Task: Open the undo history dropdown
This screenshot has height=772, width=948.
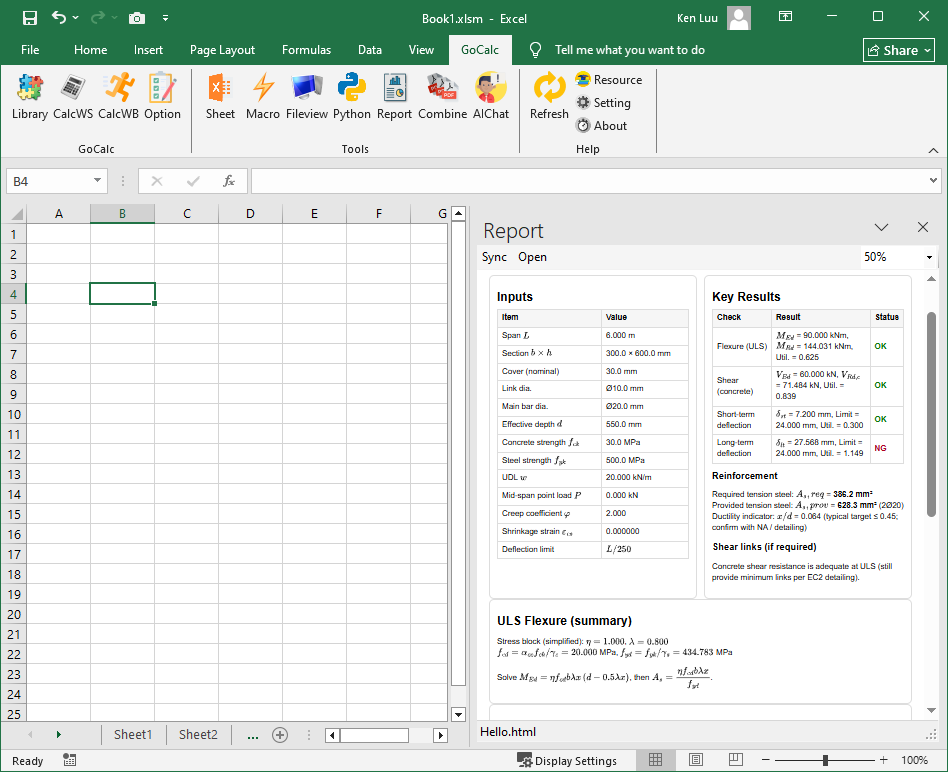Action: pyautogui.click(x=76, y=18)
